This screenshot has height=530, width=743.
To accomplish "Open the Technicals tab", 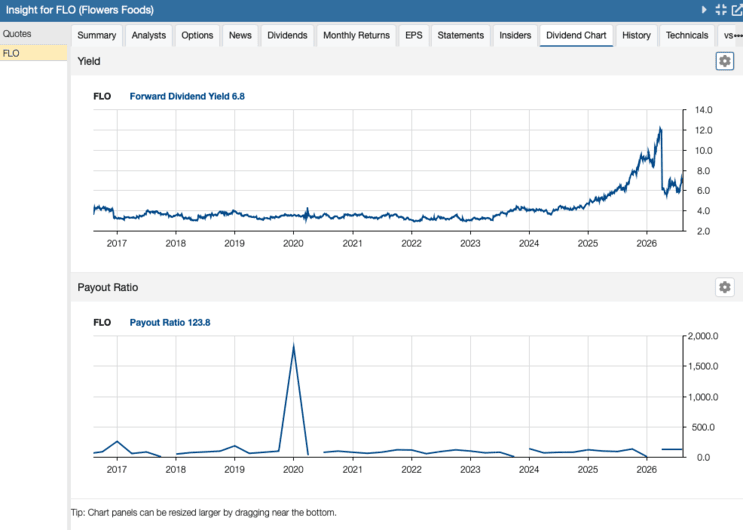I will 687,36.
